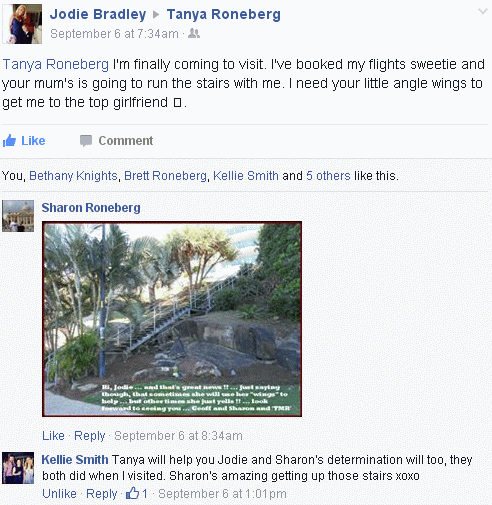
Task: Open the stairs photo in Sharon's comment
Action: [172, 319]
